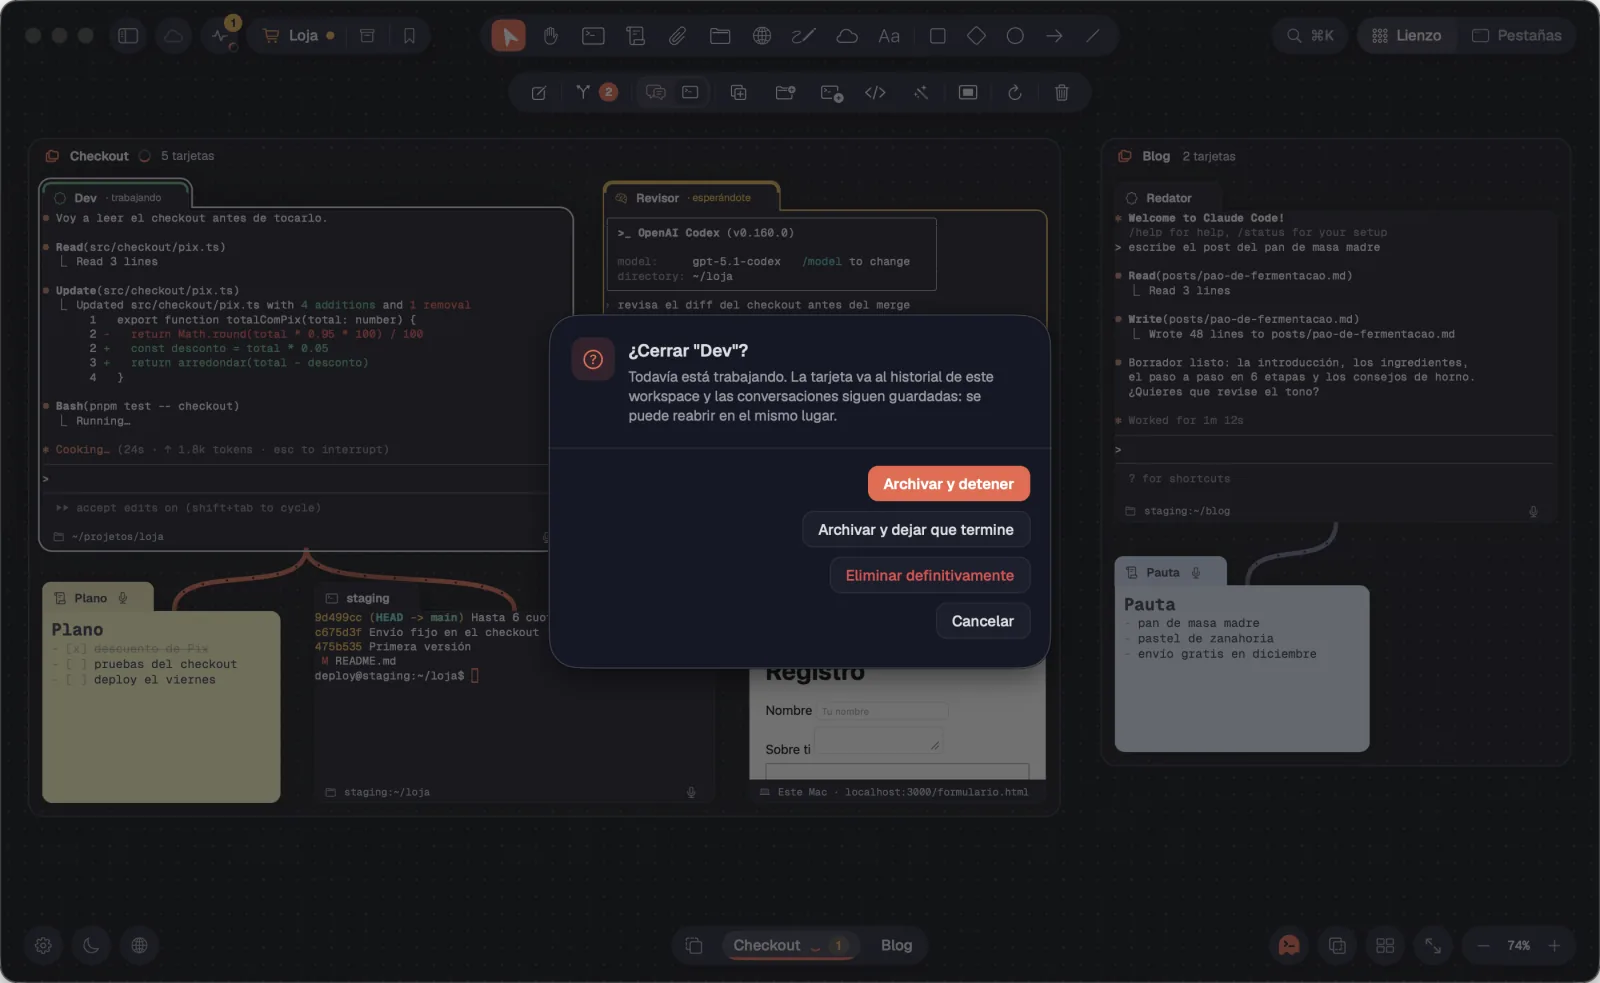
Task: Select the hand pan tool
Action: click(551, 36)
